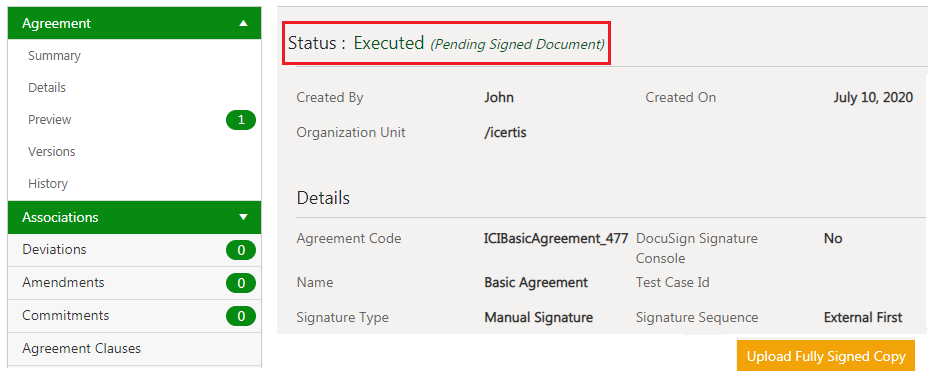Expand the Associations section arrow
This screenshot has height=377, width=928.
pos(243,217)
